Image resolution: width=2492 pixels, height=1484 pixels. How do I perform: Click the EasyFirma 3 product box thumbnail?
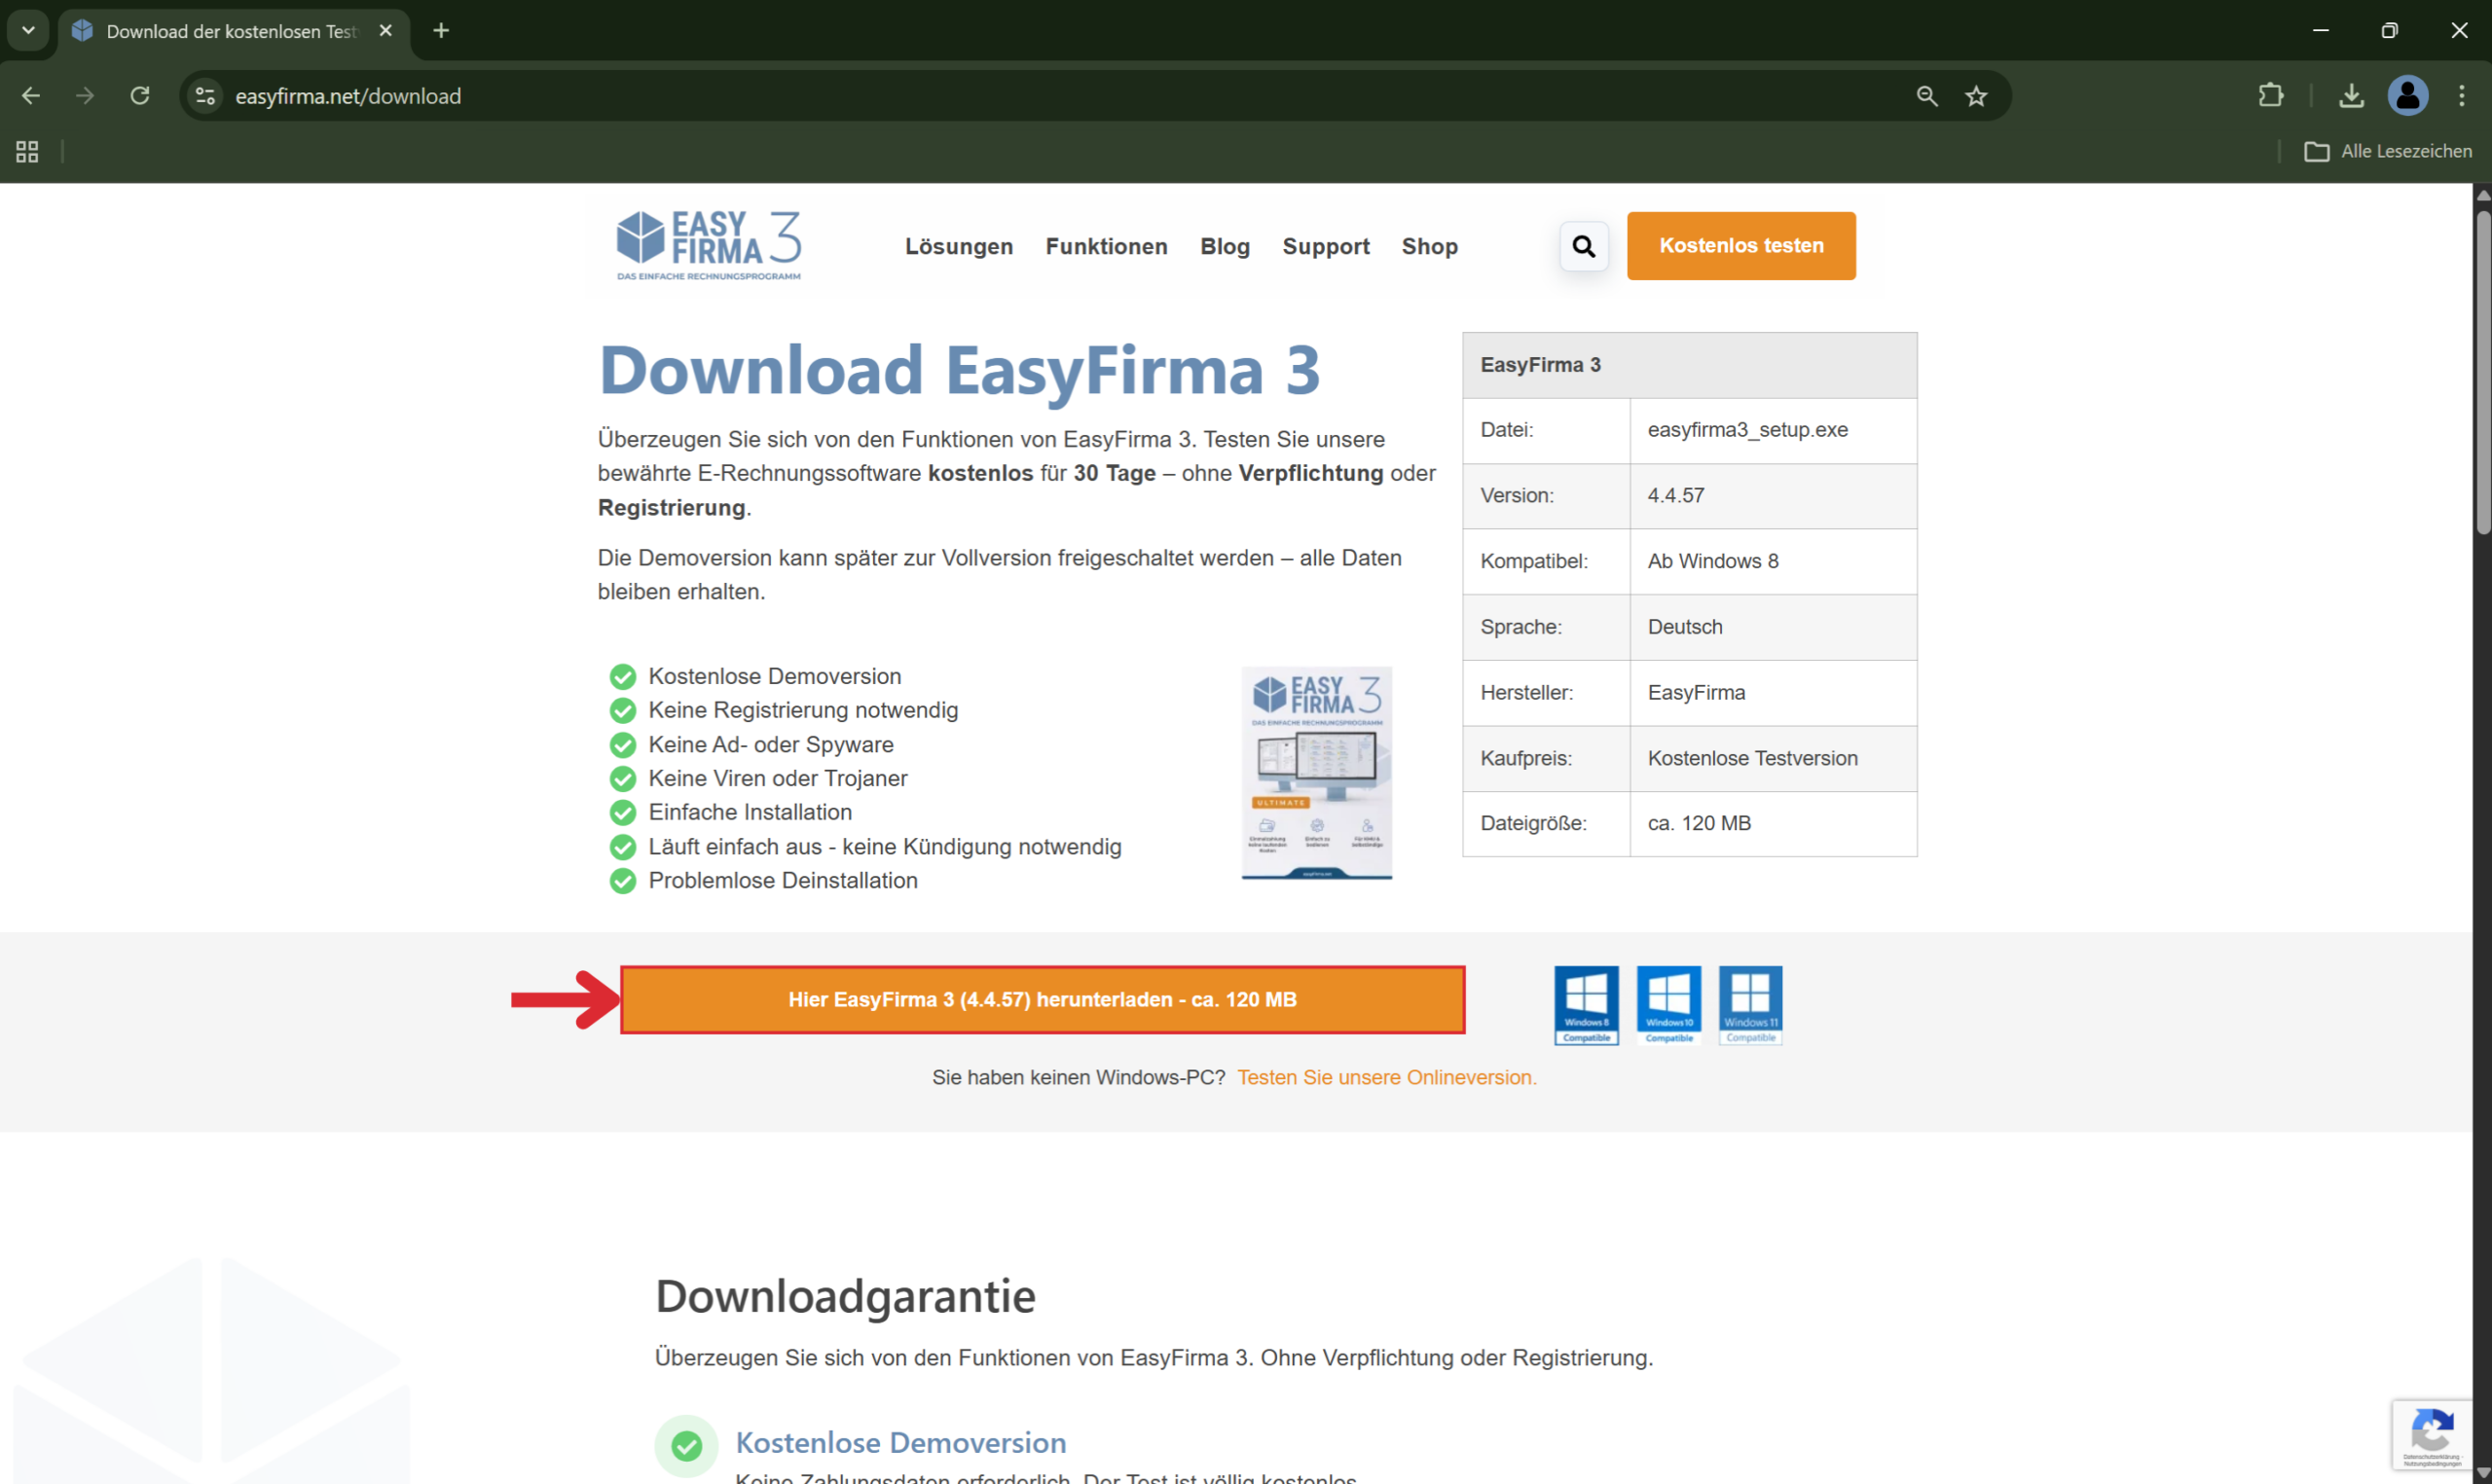1316,773
